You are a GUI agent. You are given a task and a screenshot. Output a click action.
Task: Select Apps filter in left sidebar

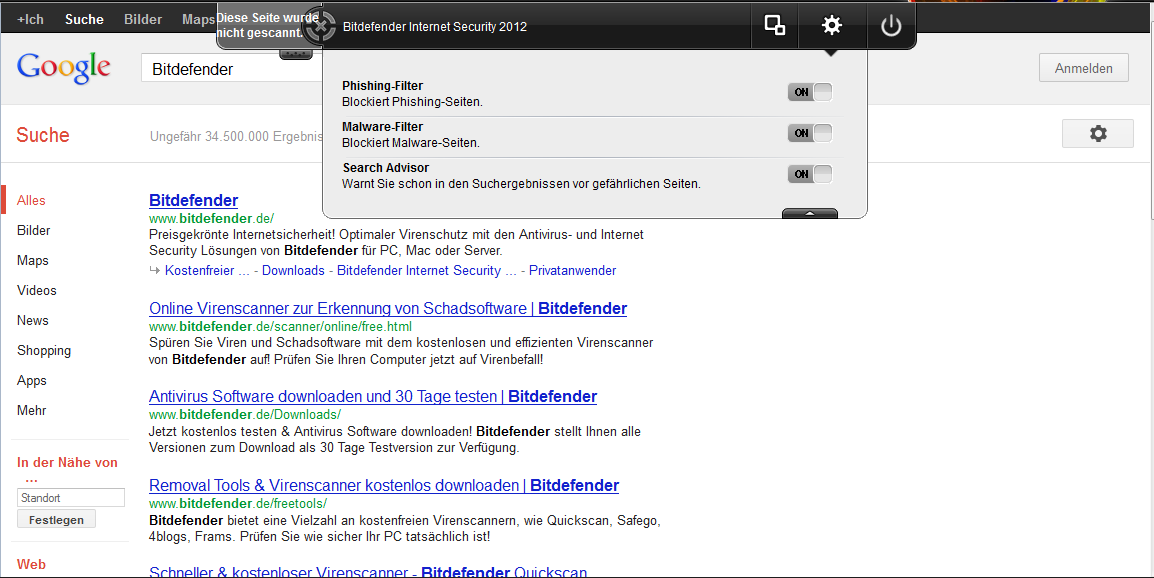32,381
